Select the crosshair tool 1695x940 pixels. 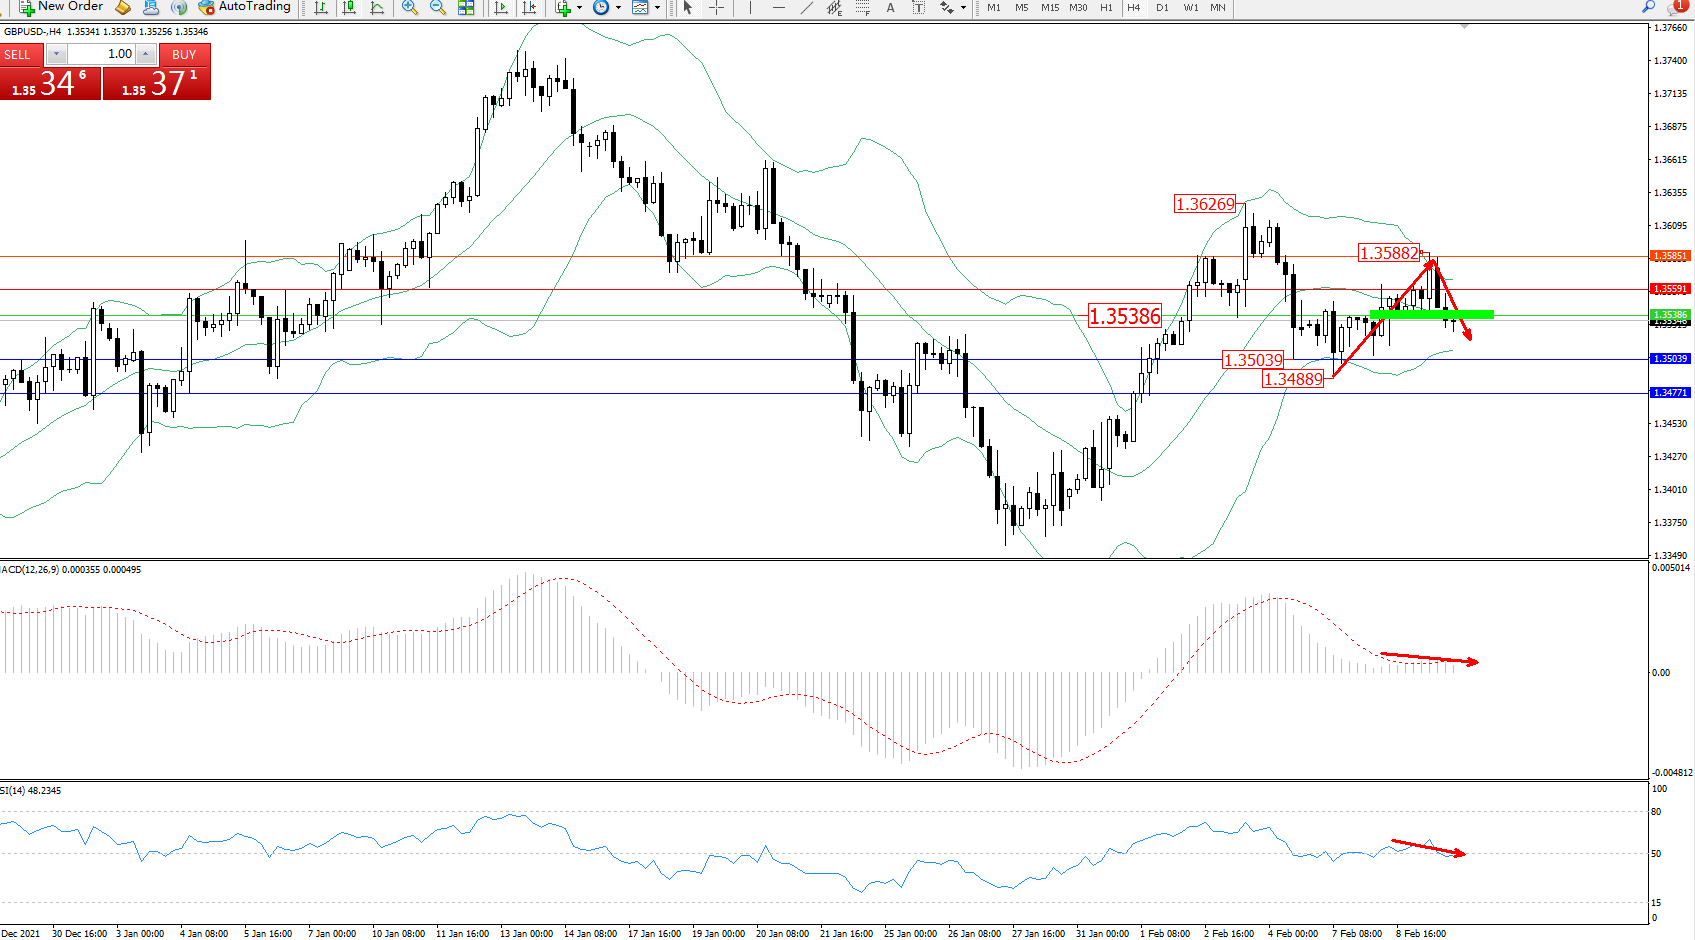[x=716, y=8]
